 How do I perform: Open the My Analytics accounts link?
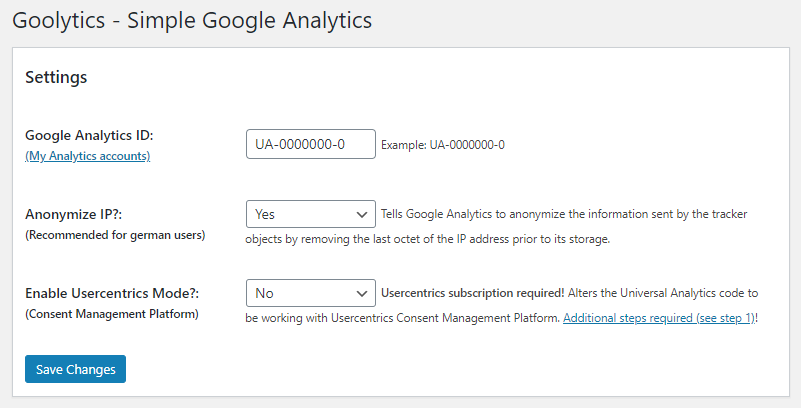coord(87,156)
